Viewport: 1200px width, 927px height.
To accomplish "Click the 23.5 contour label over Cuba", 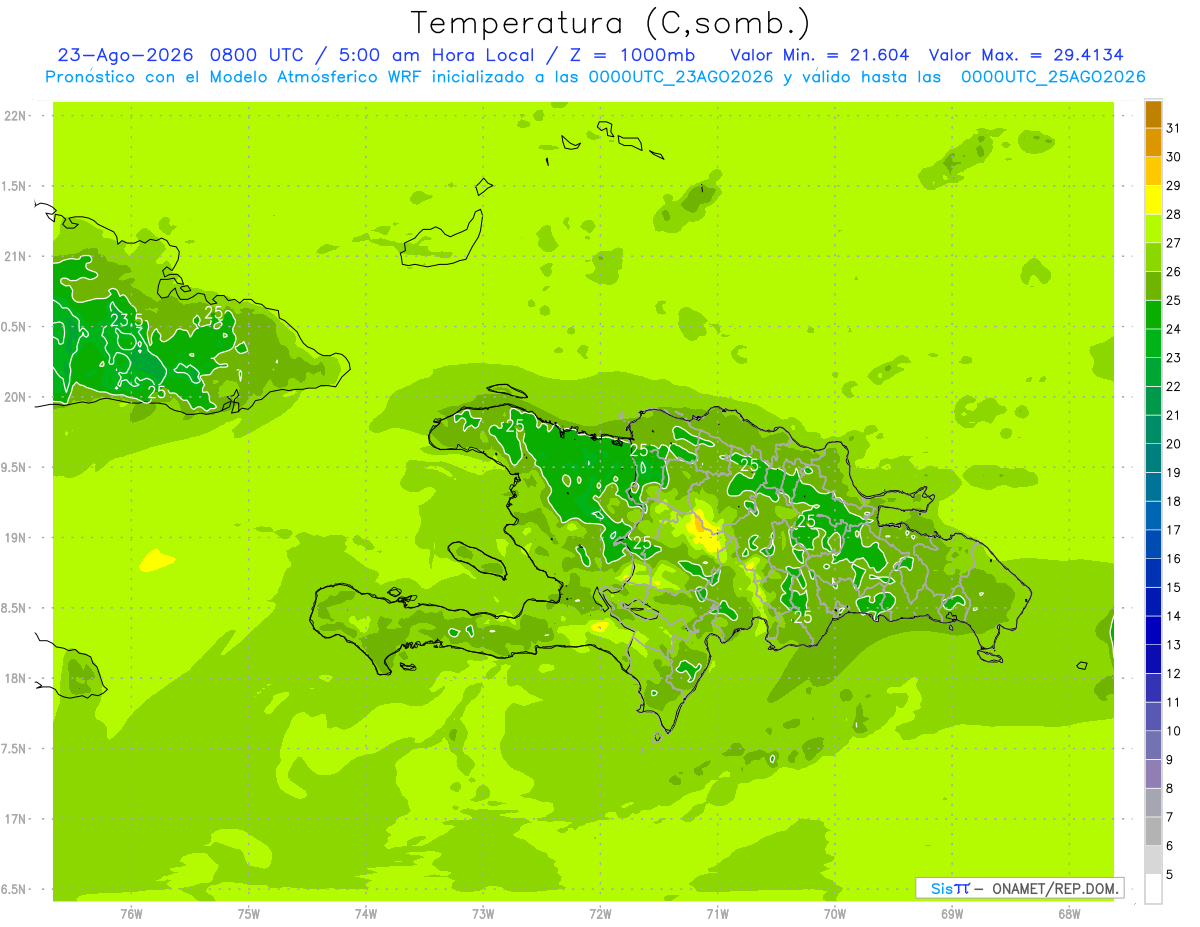I will click(127, 320).
